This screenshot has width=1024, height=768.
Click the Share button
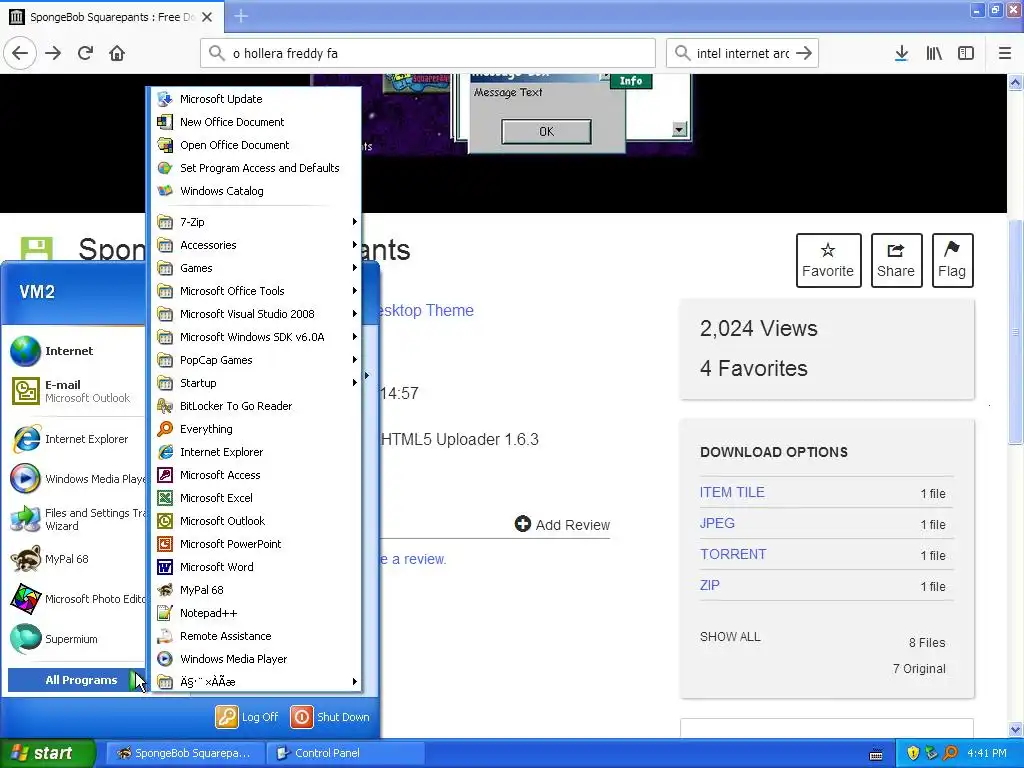pos(896,260)
